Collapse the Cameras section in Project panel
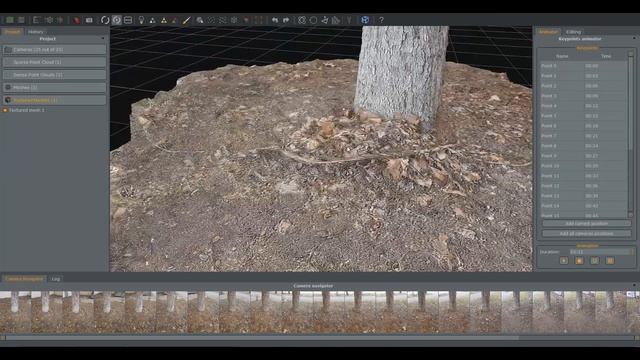The image size is (640, 360). tap(55, 50)
